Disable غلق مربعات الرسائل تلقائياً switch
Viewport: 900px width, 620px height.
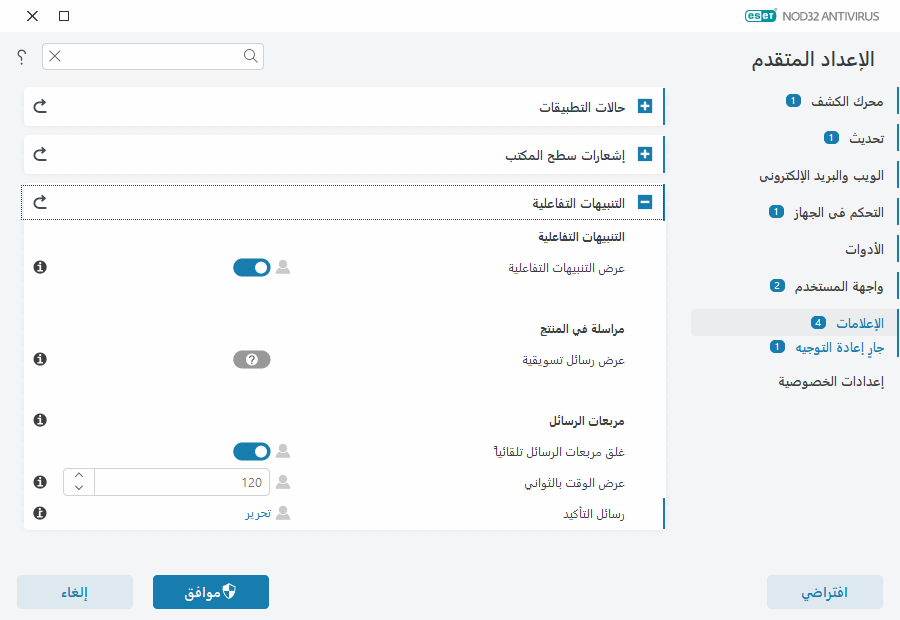pos(251,452)
